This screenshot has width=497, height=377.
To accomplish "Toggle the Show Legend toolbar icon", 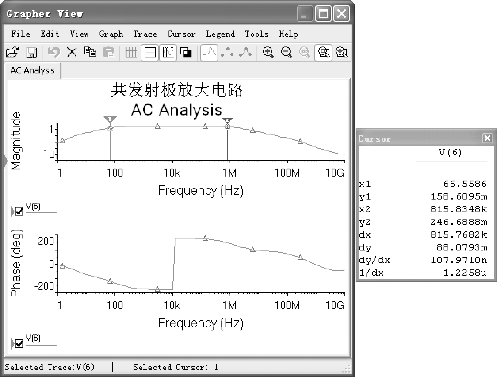I will pyautogui.click(x=150, y=53).
